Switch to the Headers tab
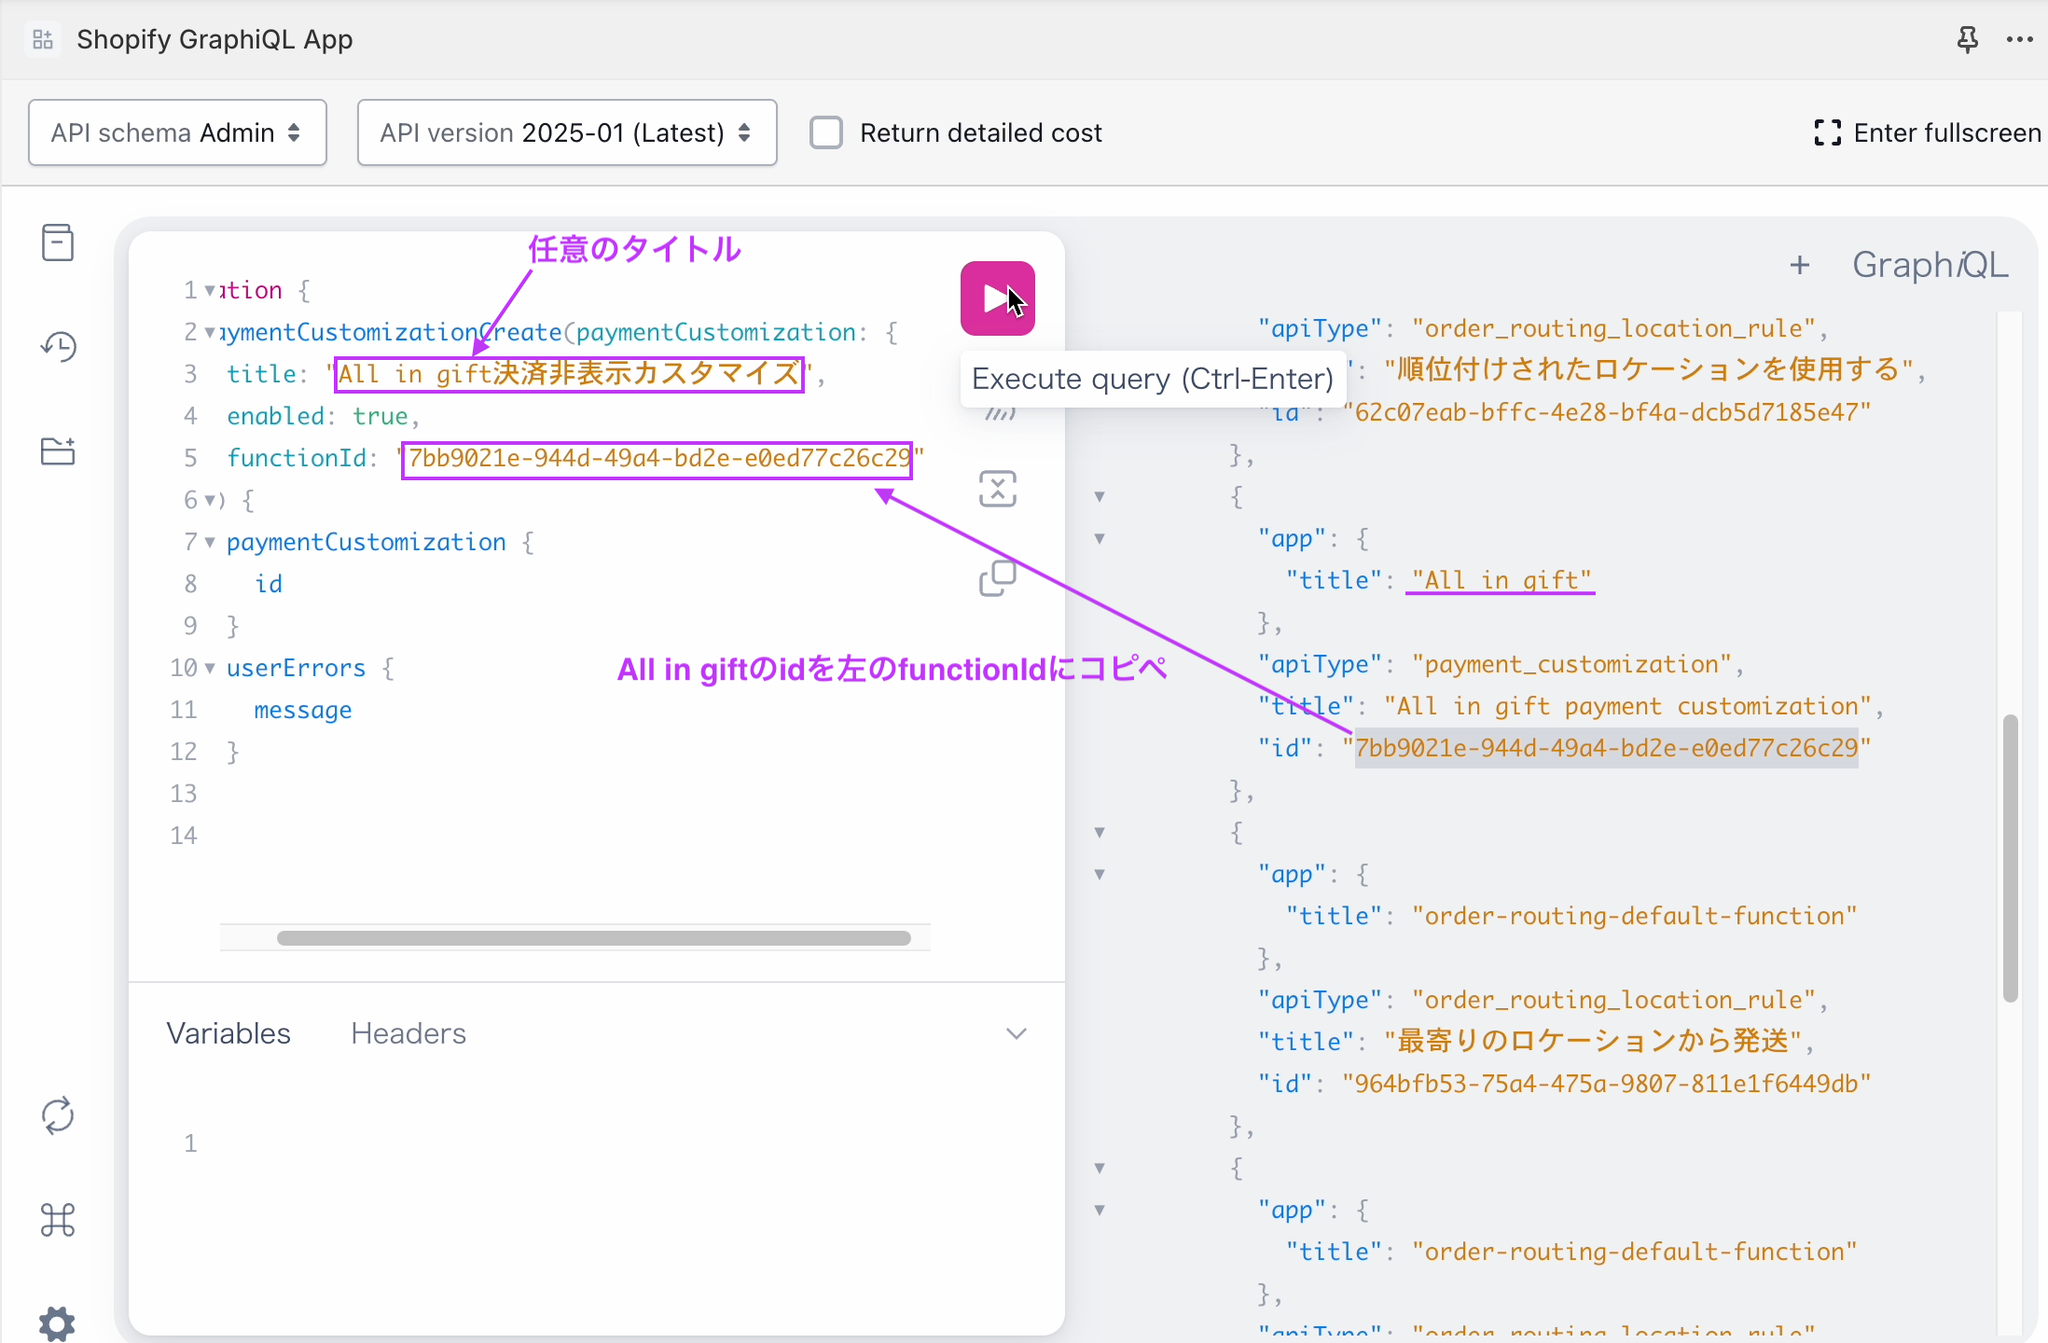 pyautogui.click(x=408, y=1034)
